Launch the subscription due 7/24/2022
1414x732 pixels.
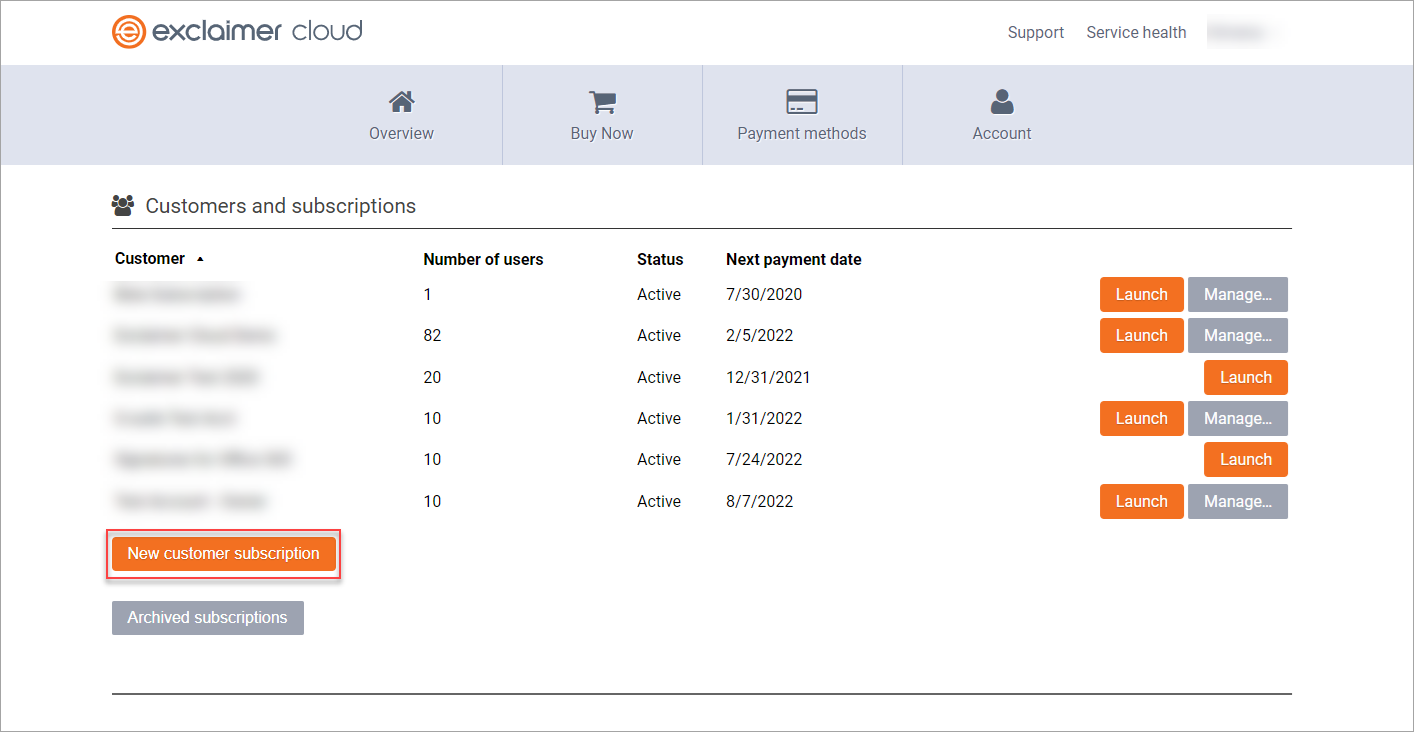click(1245, 460)
